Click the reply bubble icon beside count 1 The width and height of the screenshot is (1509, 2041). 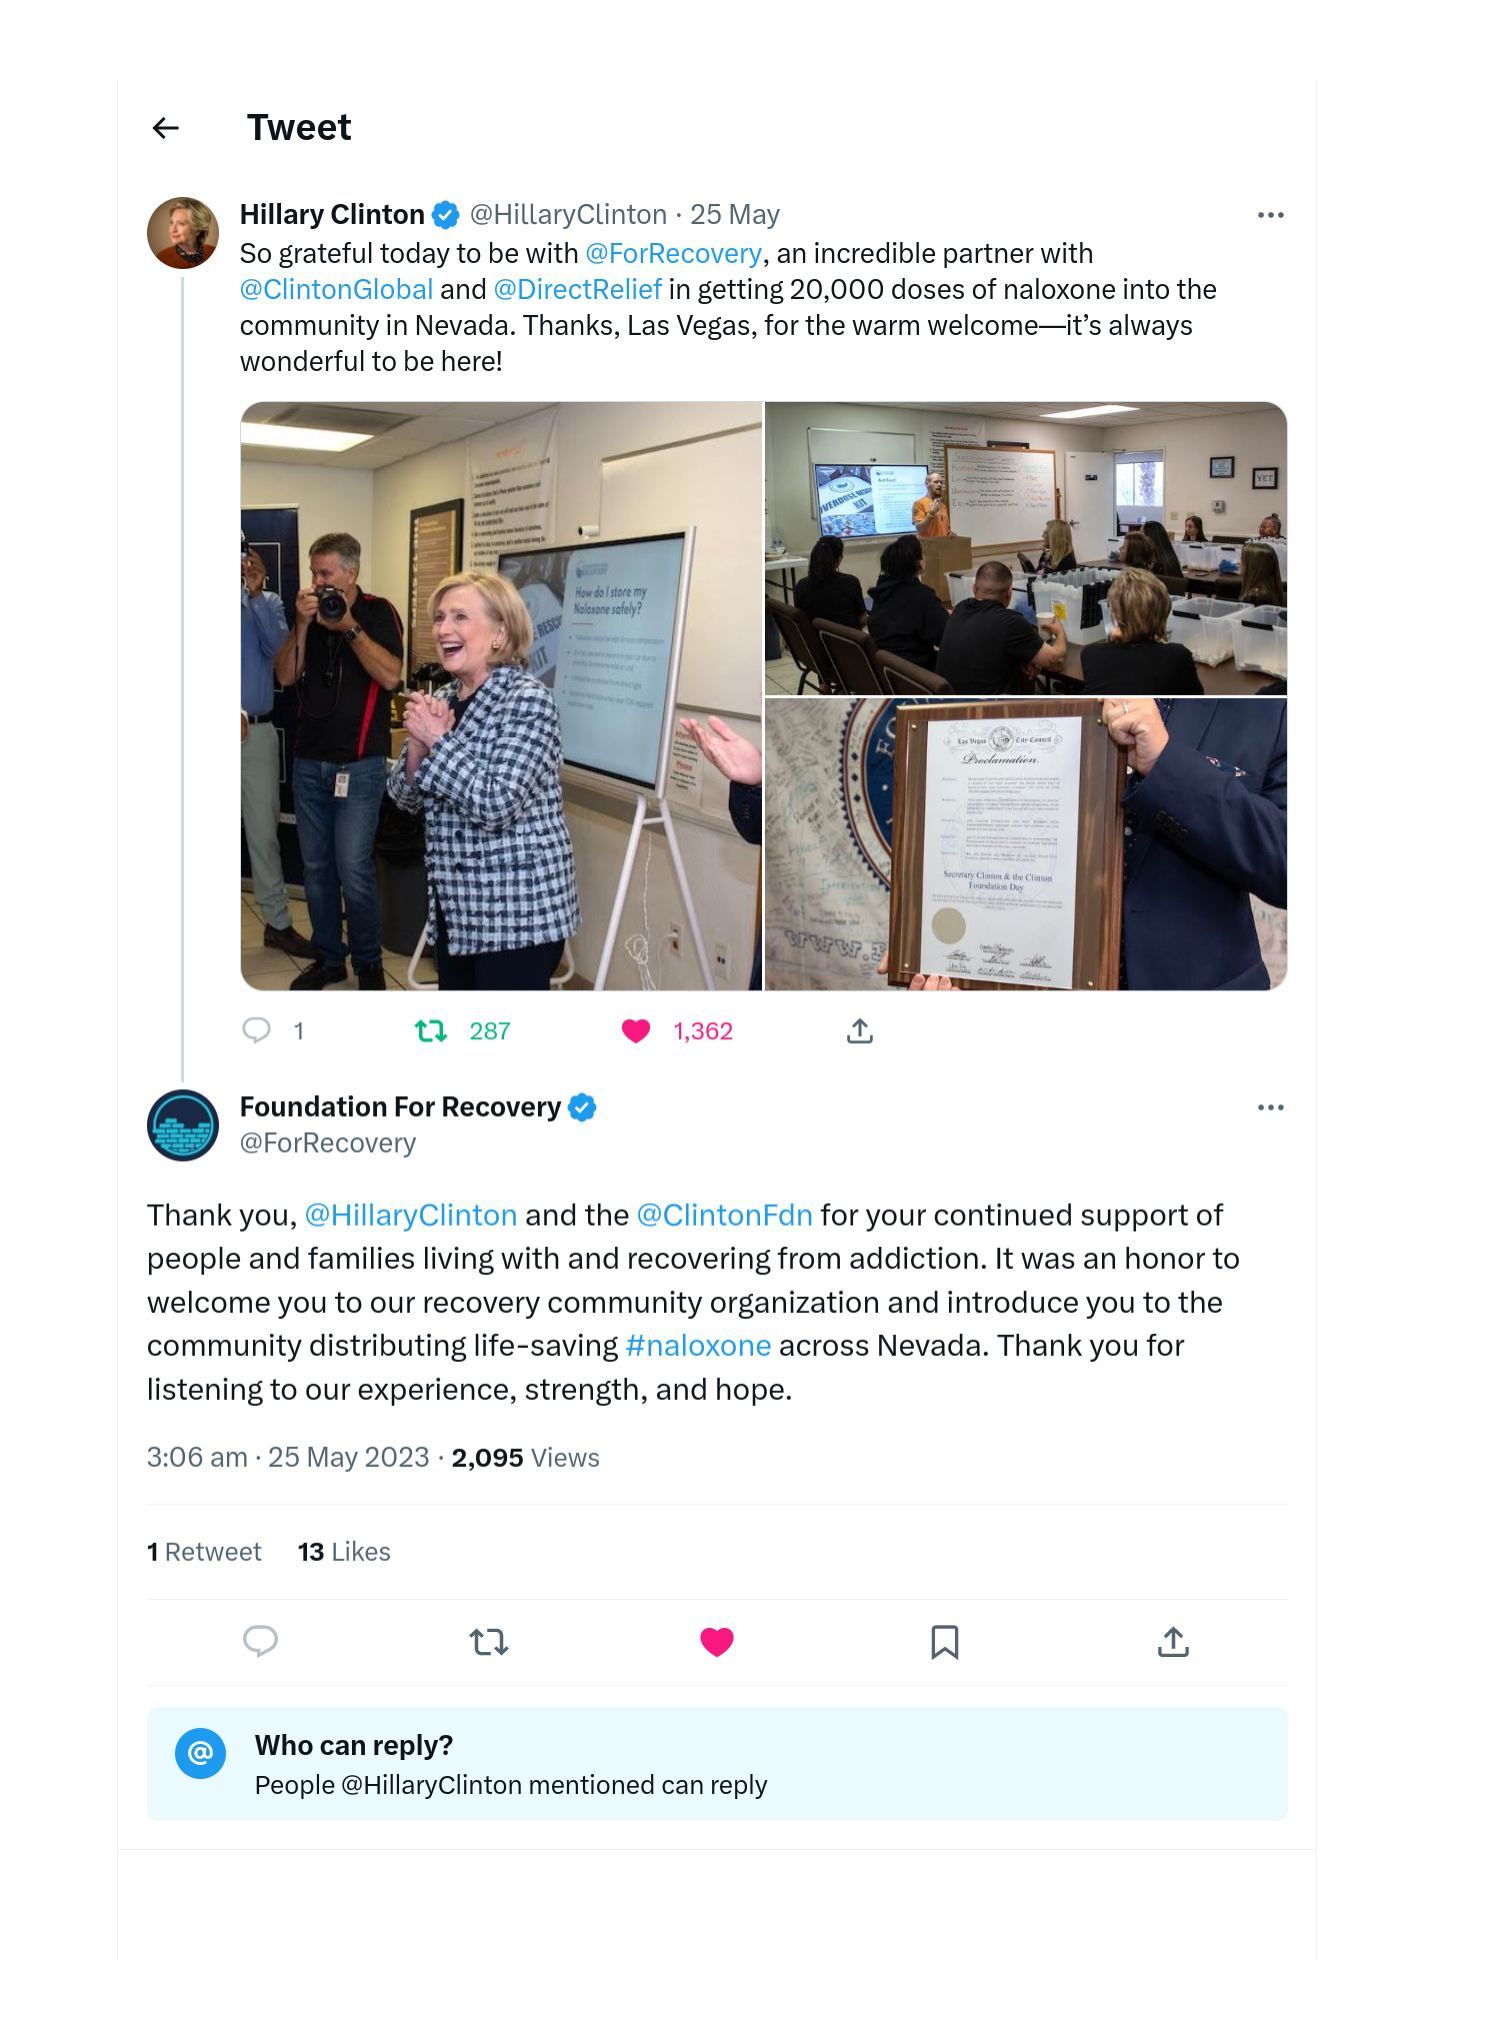(257, 1030)
